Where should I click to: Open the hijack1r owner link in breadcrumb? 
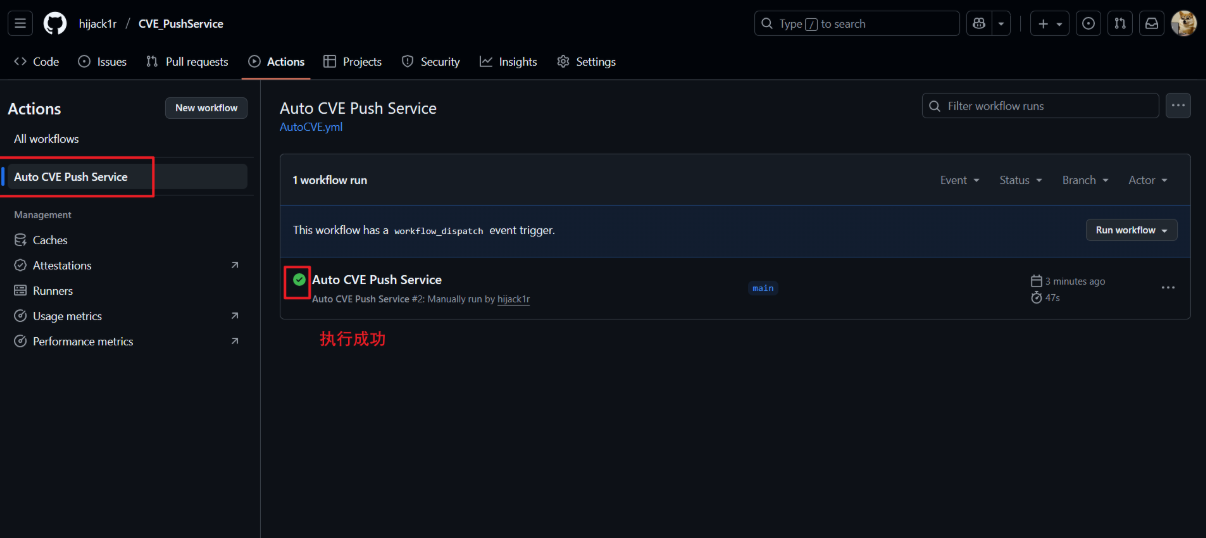coord(98,23)
